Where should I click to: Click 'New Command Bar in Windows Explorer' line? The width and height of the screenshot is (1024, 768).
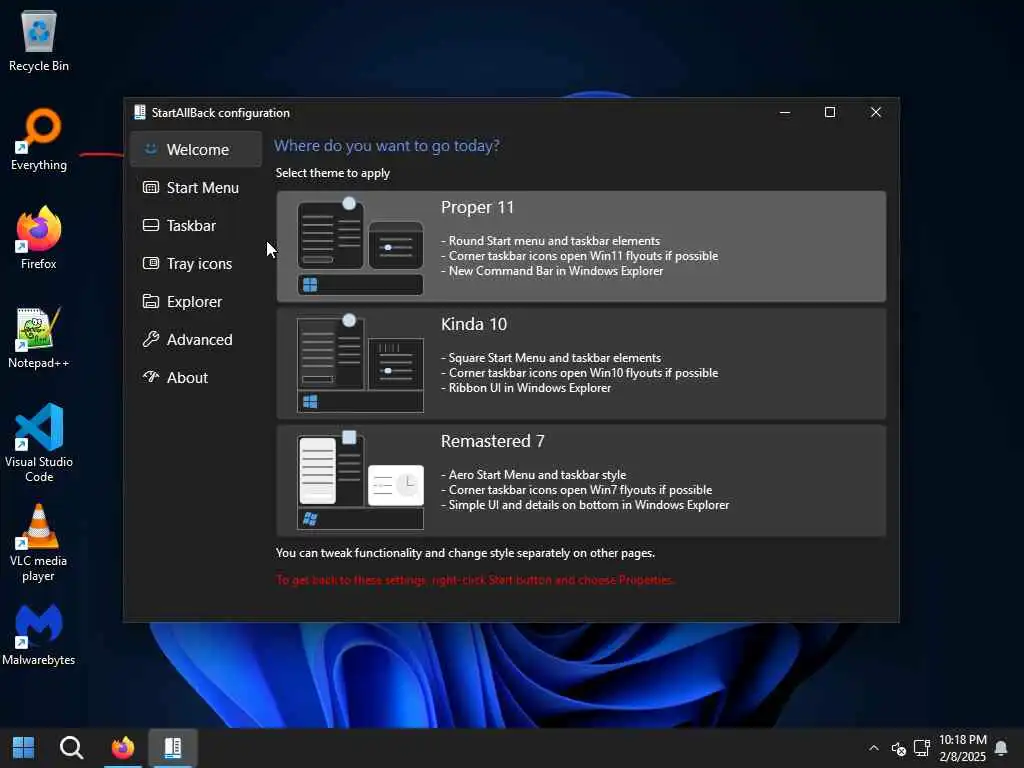[x=552, y=271]
